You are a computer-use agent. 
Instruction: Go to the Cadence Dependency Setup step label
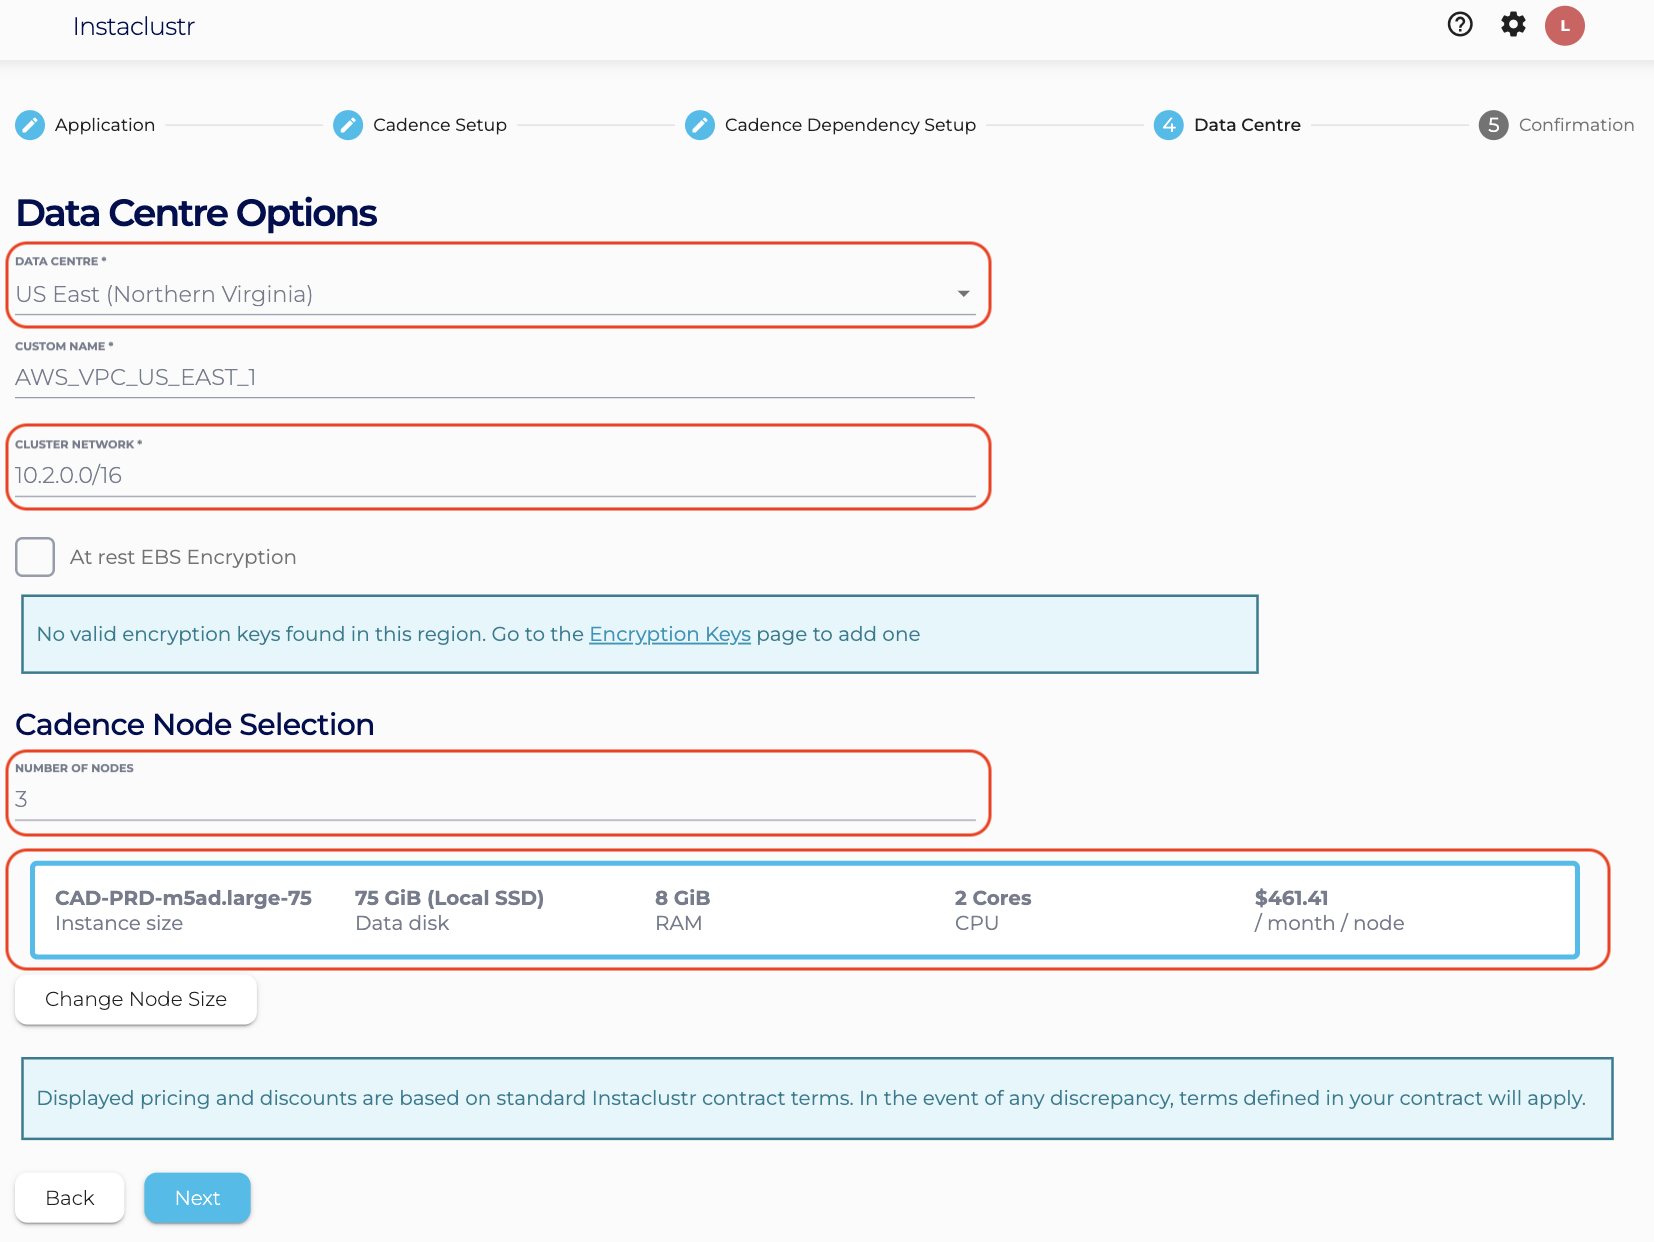[x=850, y=125]
